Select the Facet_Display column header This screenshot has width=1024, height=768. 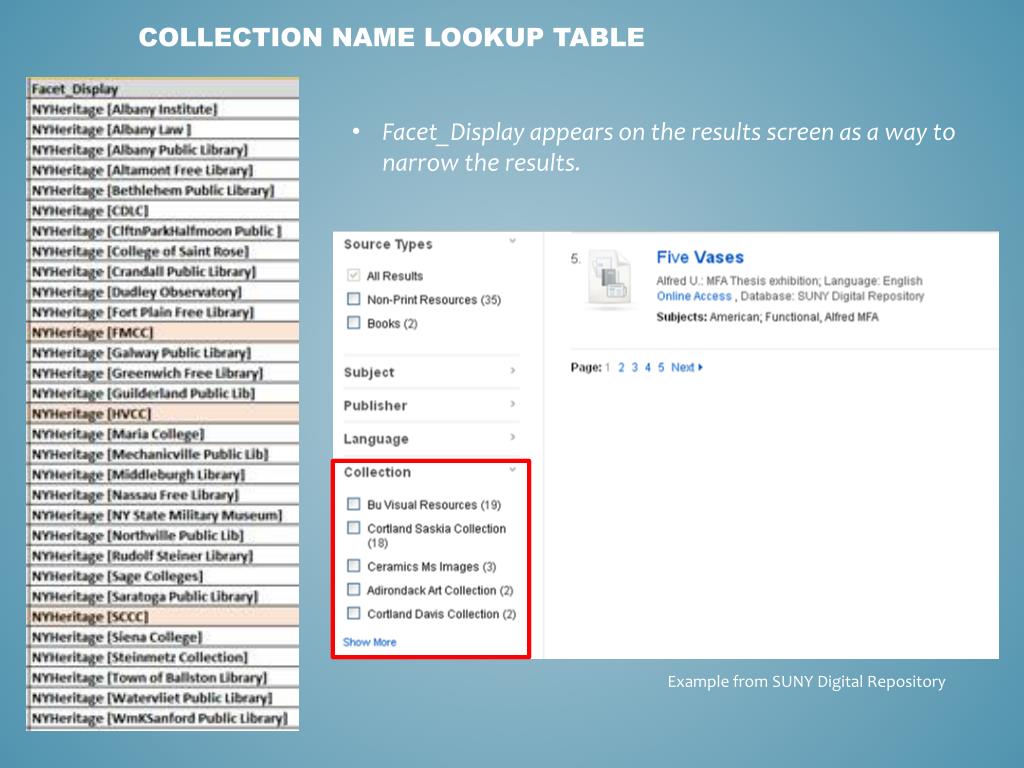click(x=163, y=89)
